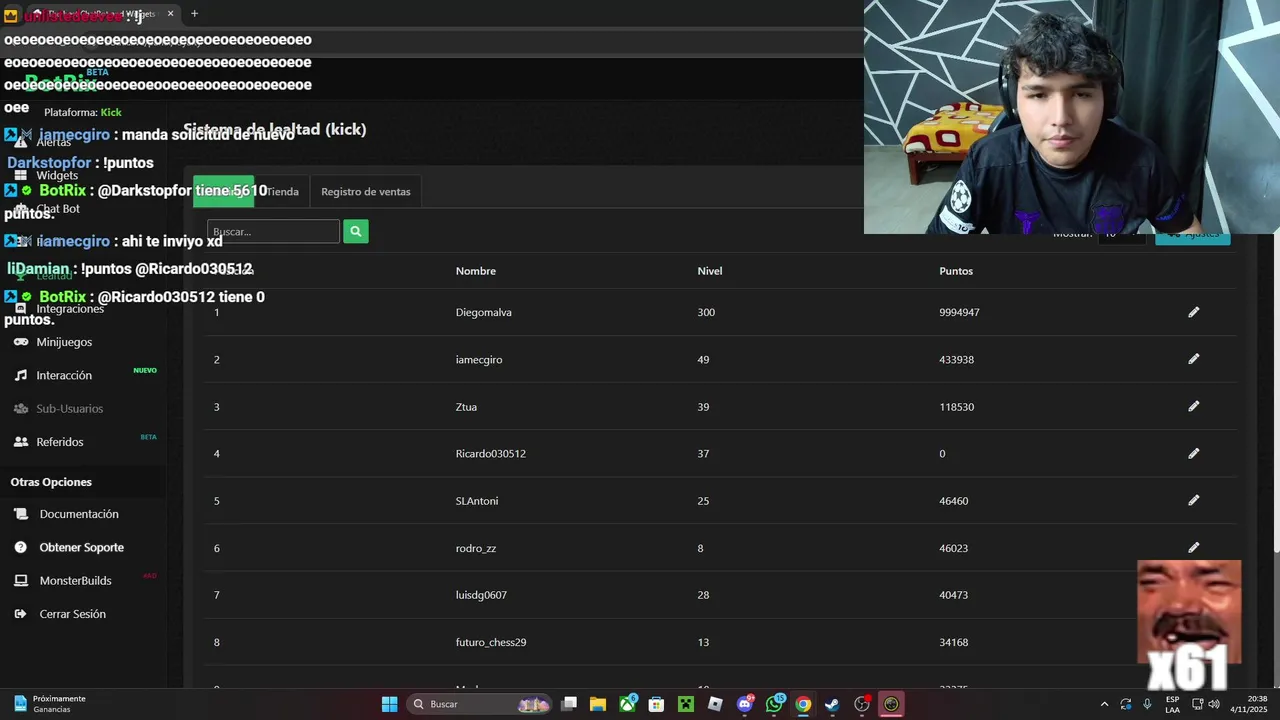Select the name Ricardo030512 in the table

click(x=491, y=453)
